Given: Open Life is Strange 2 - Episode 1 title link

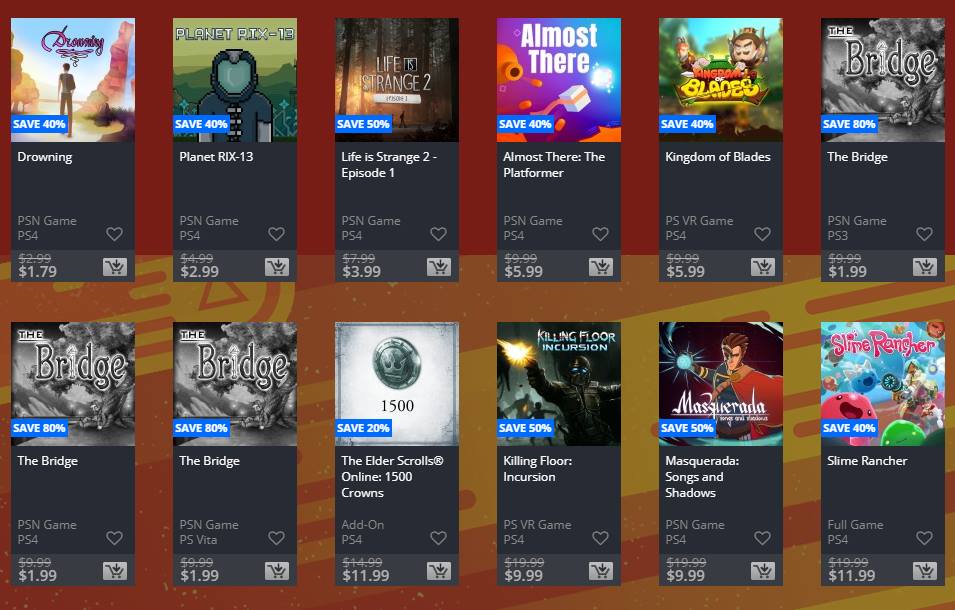Looking at the screenshot, I should tap(389, 164).
